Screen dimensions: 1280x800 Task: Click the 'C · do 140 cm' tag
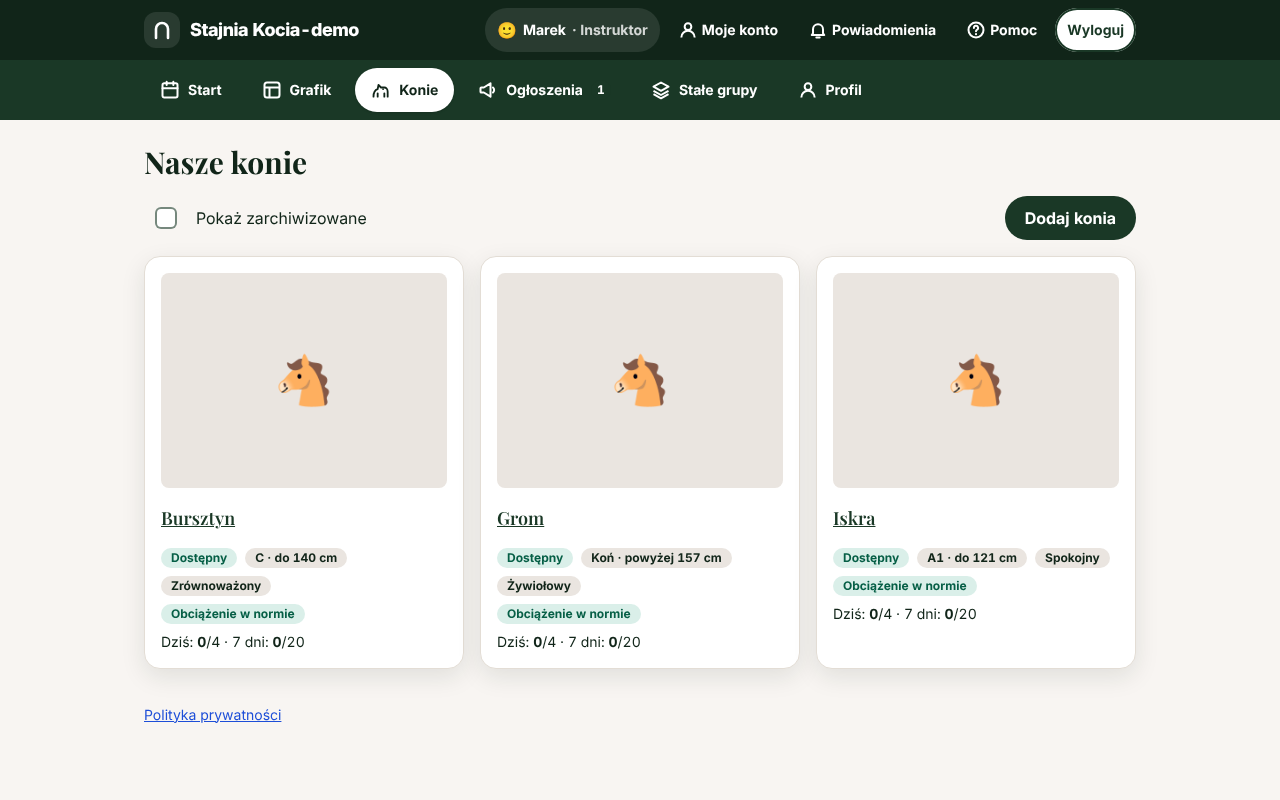(296, 558)
